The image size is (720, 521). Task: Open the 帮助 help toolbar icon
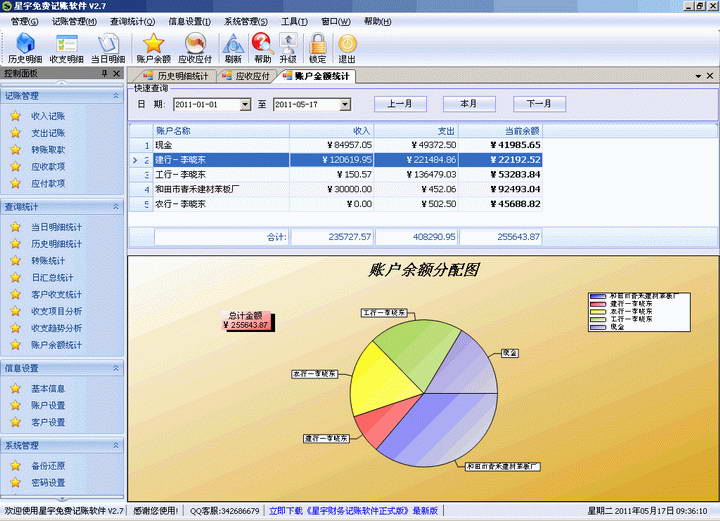click(x=263, y=48)
